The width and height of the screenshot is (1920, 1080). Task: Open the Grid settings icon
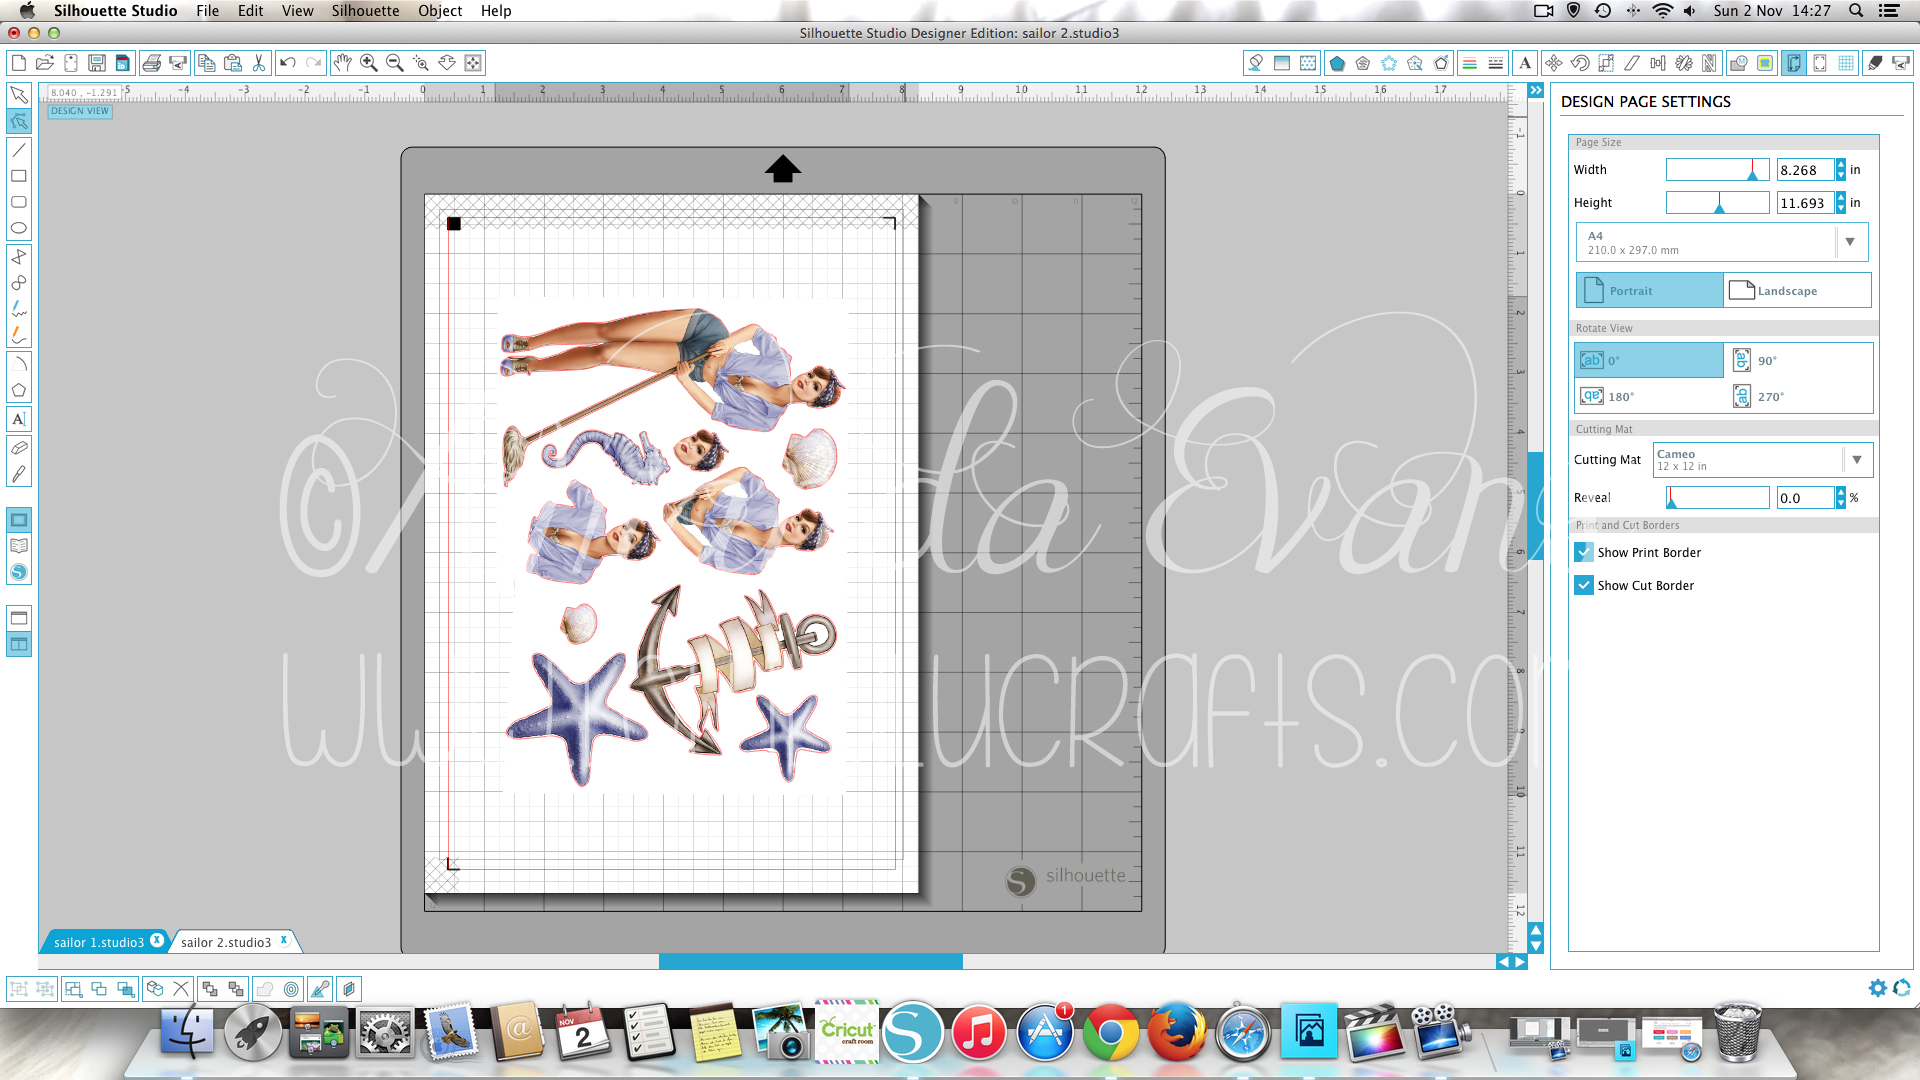(x=1846, y=63)
